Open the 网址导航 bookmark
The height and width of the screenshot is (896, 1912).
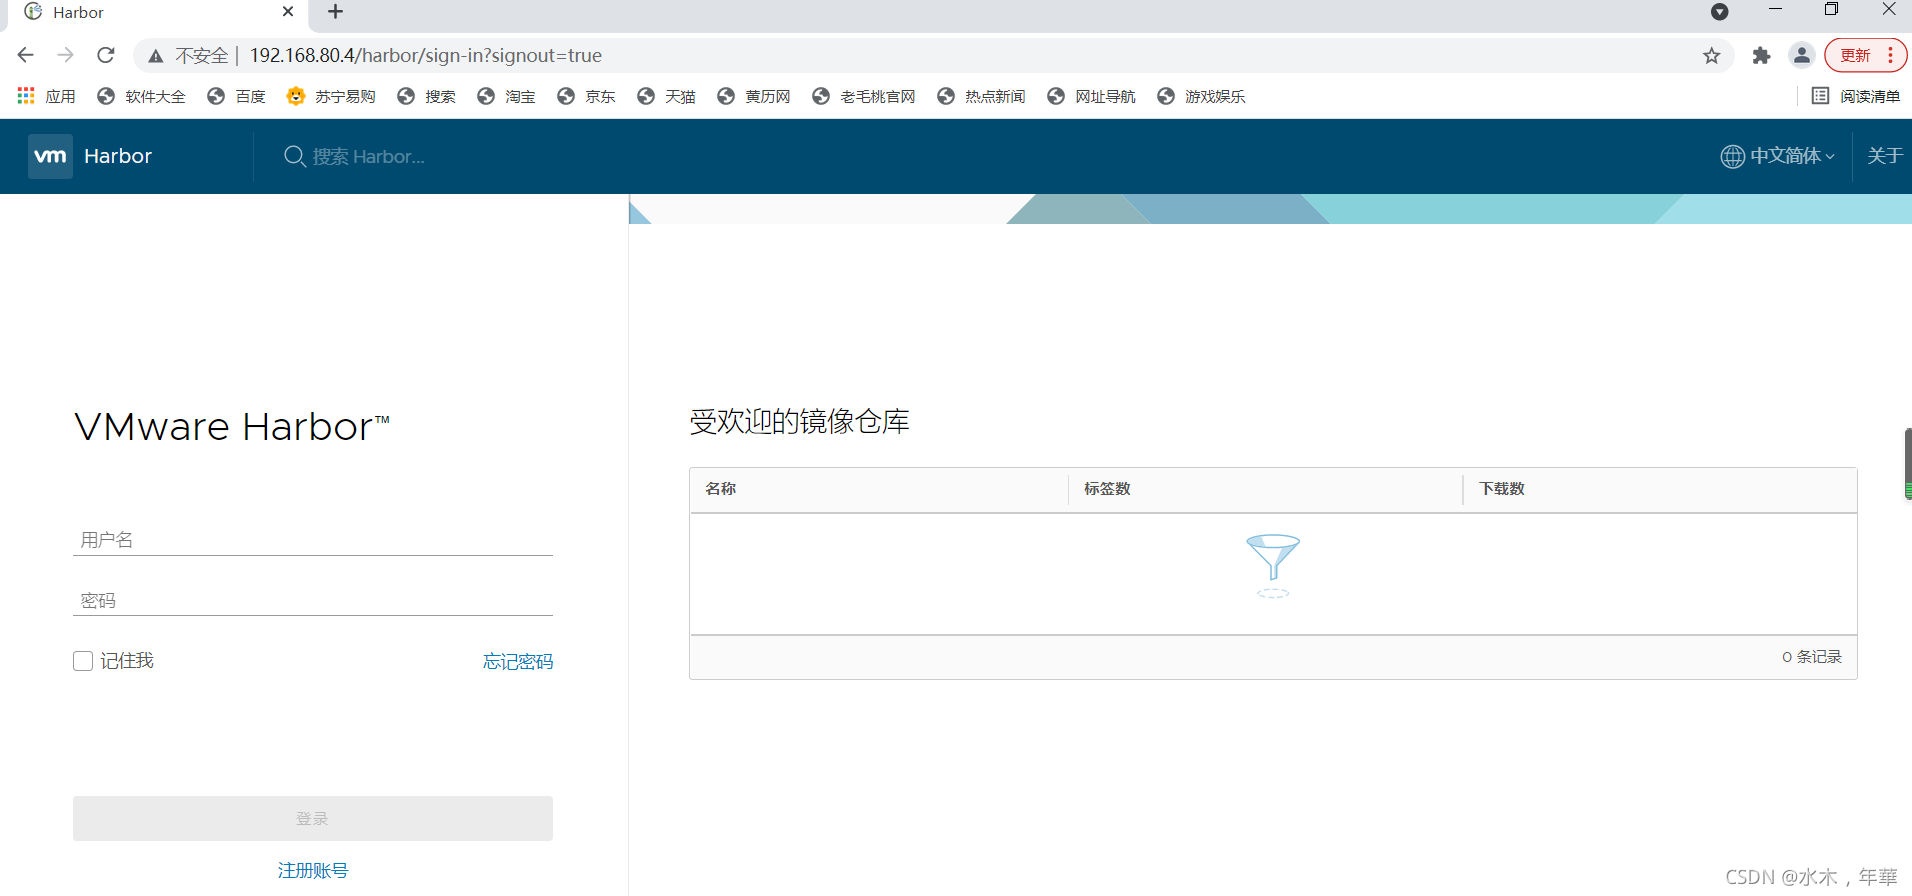pyautogui.click(x=1091, y=96)
